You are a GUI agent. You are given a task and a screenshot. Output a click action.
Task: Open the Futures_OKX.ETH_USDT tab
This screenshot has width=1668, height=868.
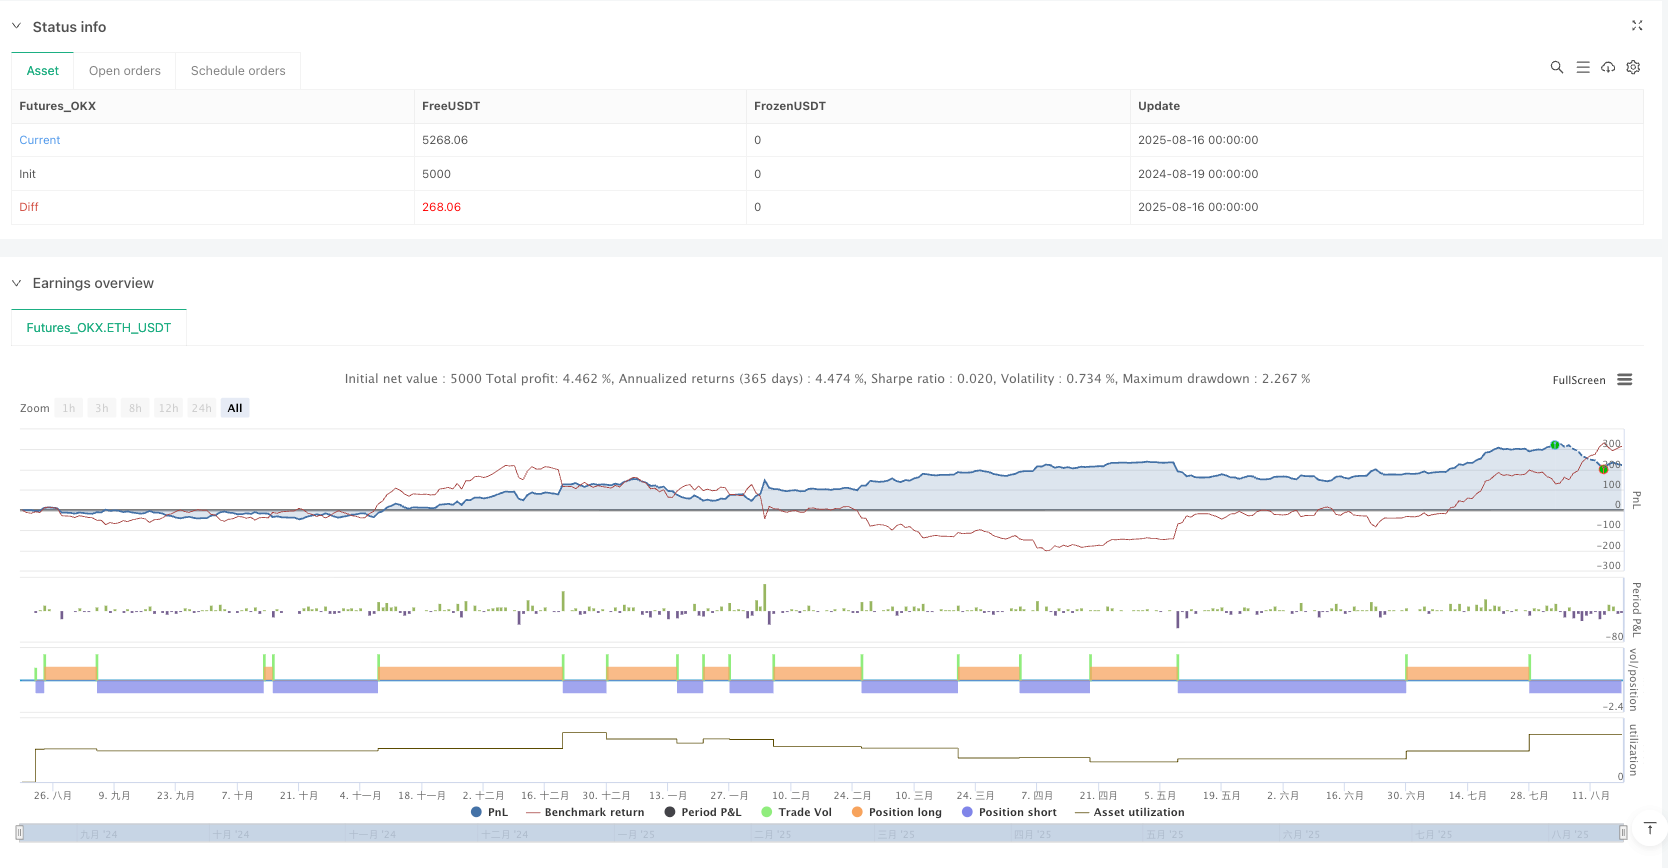[x=99, y=328]
